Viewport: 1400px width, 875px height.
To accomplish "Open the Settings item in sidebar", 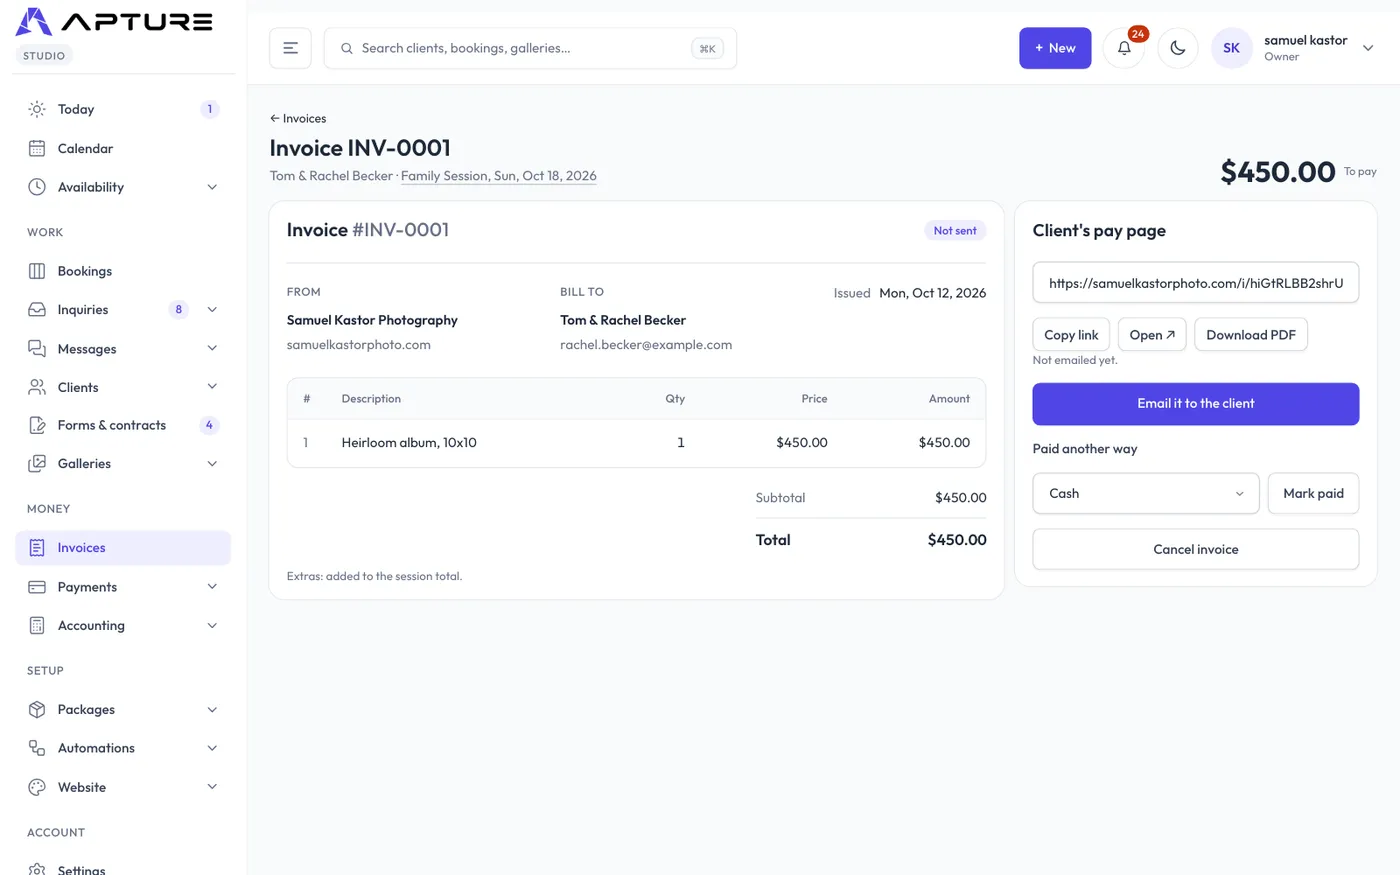I will point(123,870).
